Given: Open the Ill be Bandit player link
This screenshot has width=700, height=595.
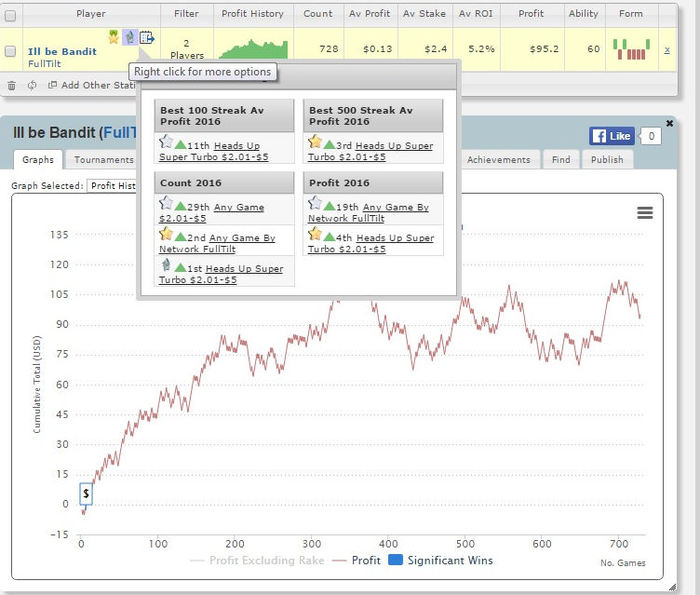Looking at the screenshot, I should click(x=62, y=51).
